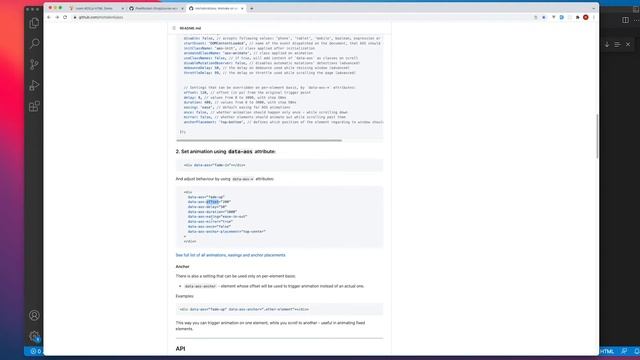Open Extensions view in VS Code activity bar
The image size is (640, 360).
click(x=34, y=107)
